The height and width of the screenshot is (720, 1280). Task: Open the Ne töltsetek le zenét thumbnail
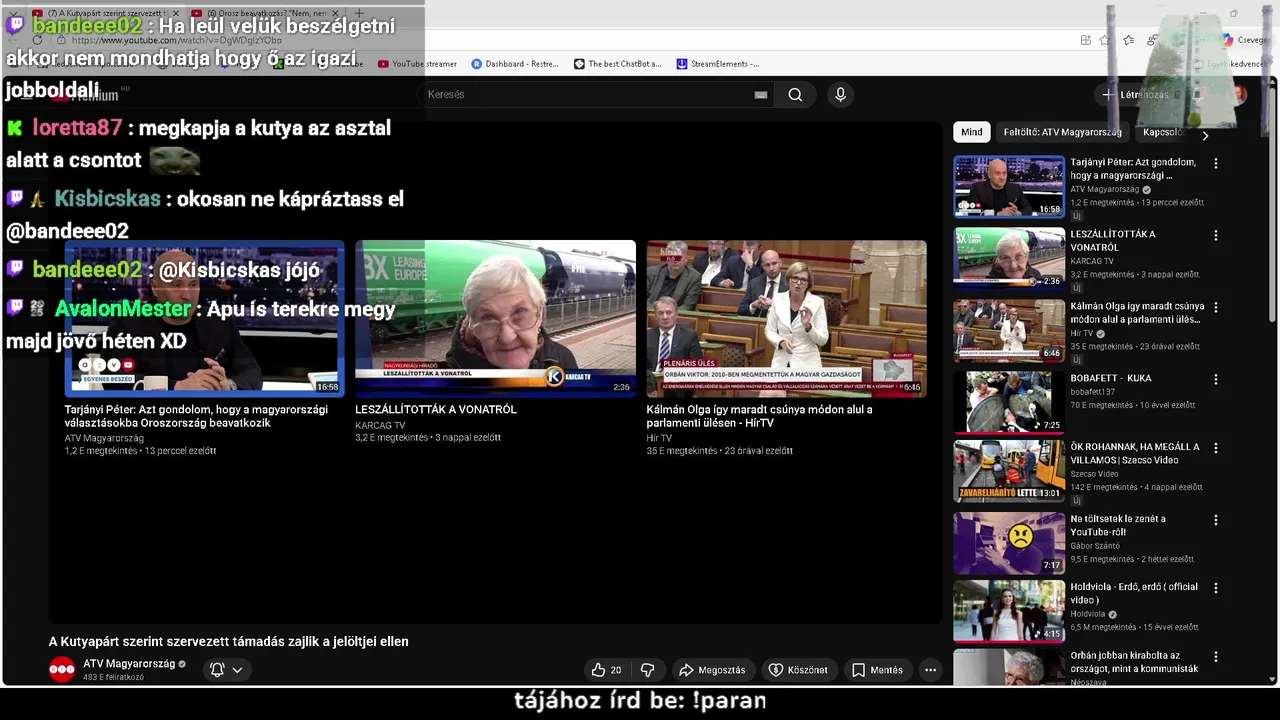pyautogui.click(x=1009, y=543)
